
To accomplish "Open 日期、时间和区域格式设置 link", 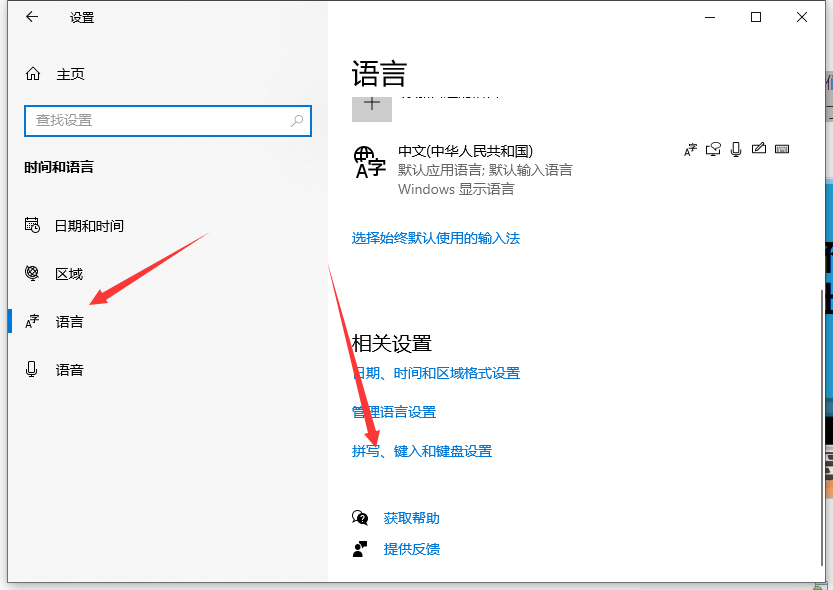I will pyautogui.click(x=436, y=373).
